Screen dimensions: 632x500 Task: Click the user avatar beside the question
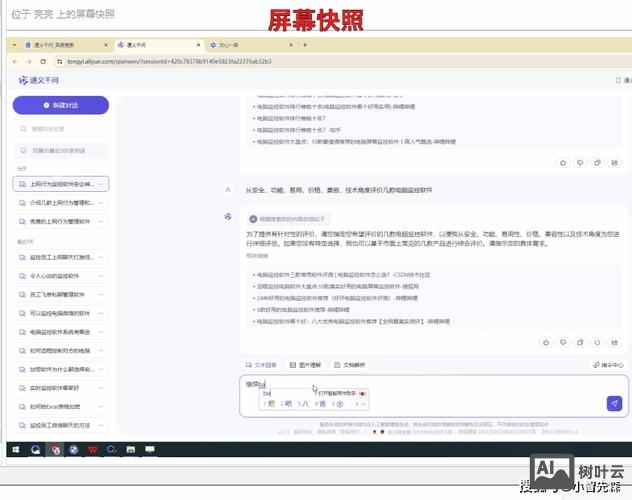pyautogui.click(x=228, y=190)
